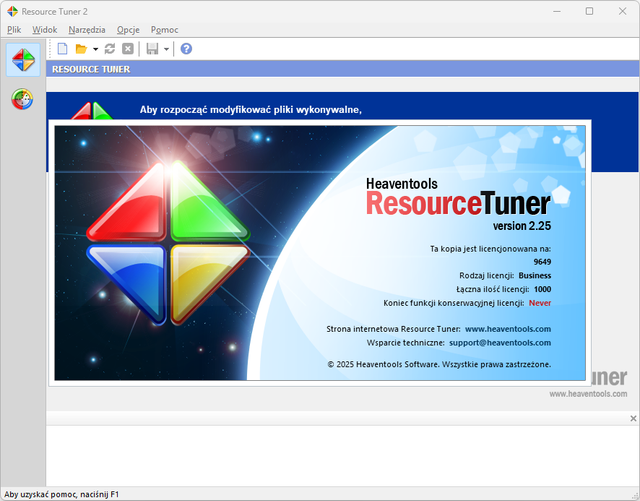This screenshot has height=501, width=640.
Task: Click the app icon in the title bar
Action: tap(12, 11)
